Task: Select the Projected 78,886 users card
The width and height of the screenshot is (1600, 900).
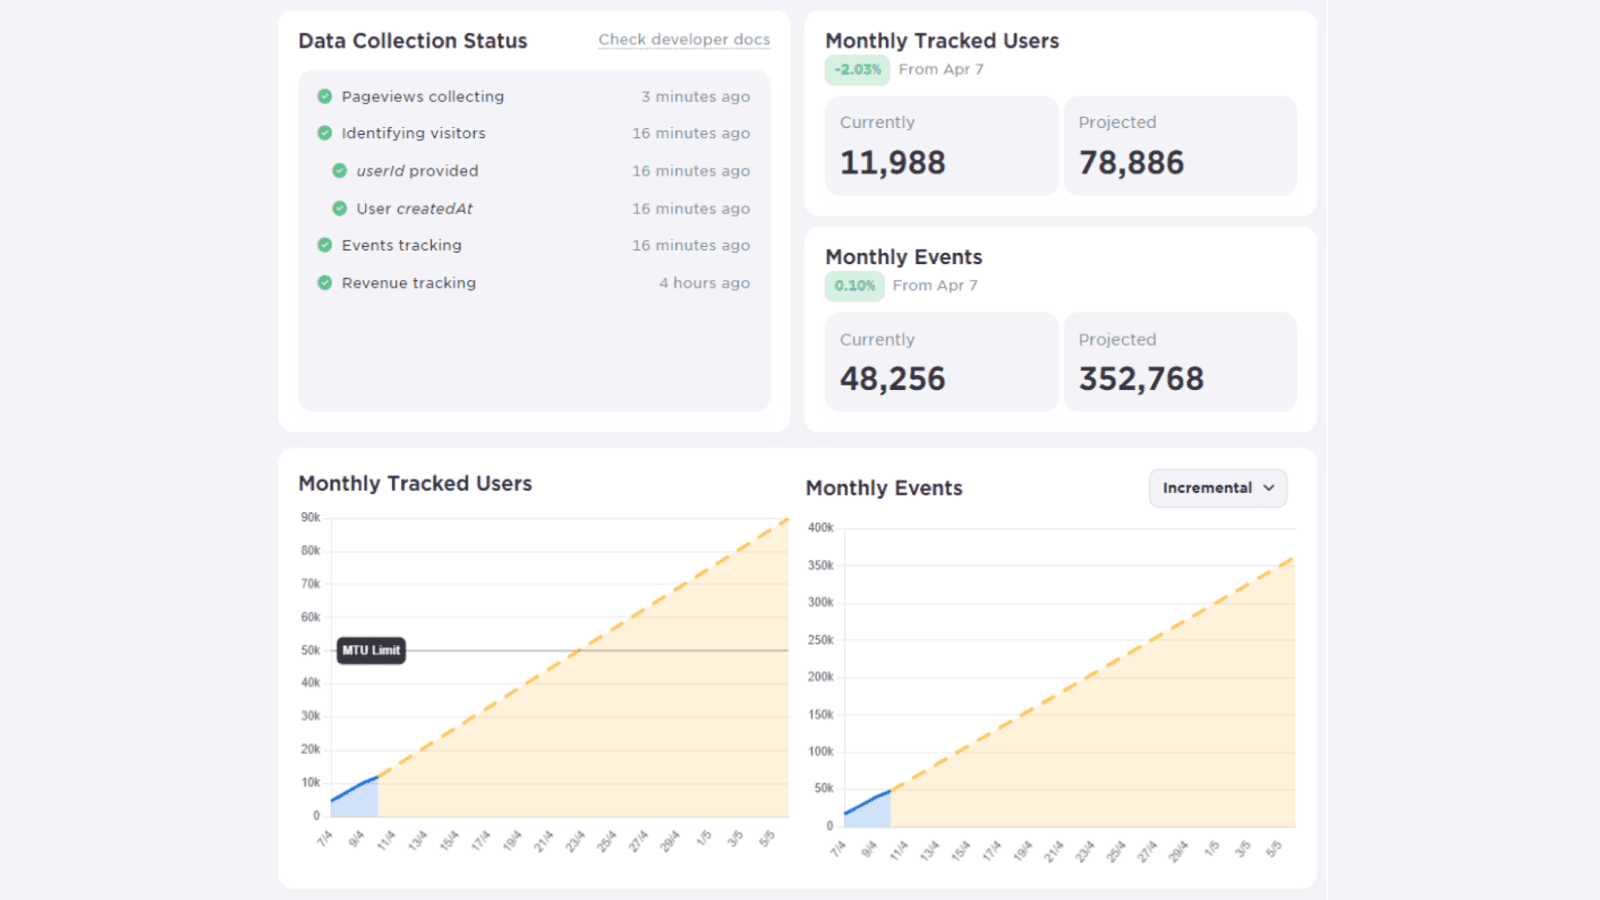Action: pos(1179,146)
